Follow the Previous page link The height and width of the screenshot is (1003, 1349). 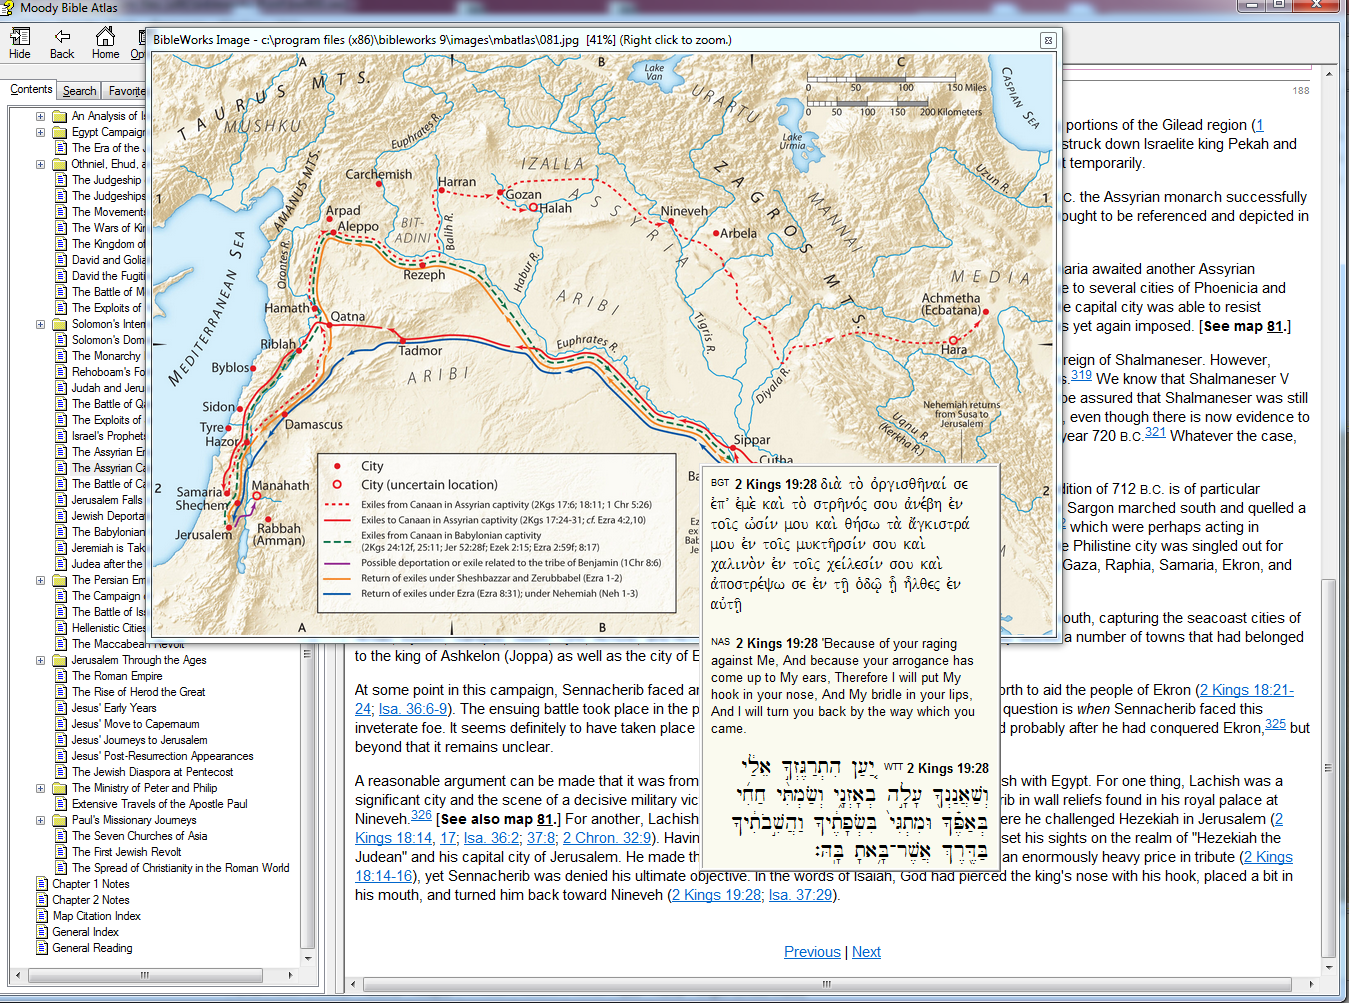coord(812,952)
